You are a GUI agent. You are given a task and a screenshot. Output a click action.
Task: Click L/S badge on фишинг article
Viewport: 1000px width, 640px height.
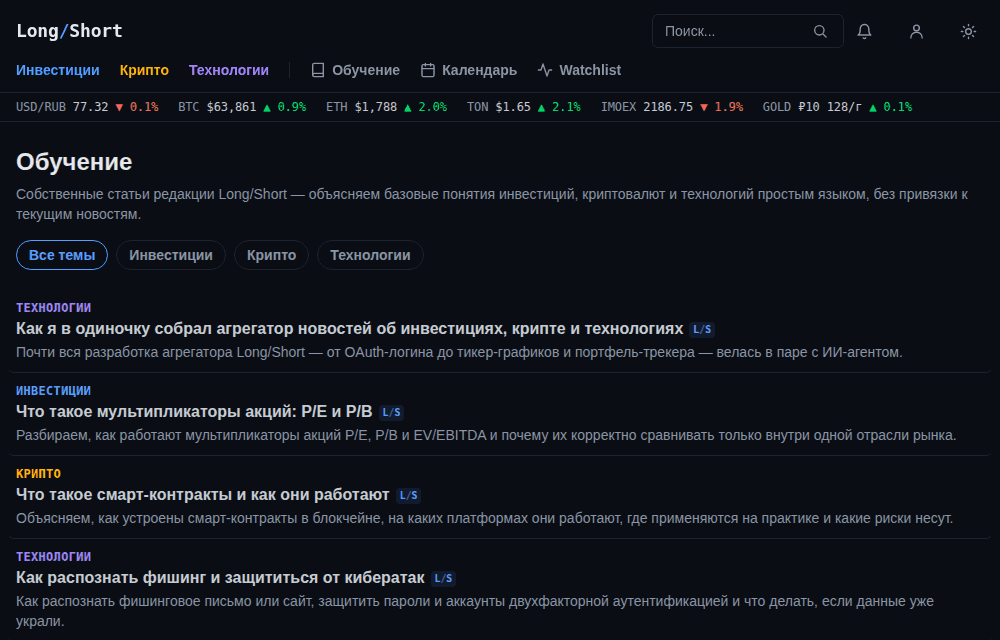click(443, 578)
